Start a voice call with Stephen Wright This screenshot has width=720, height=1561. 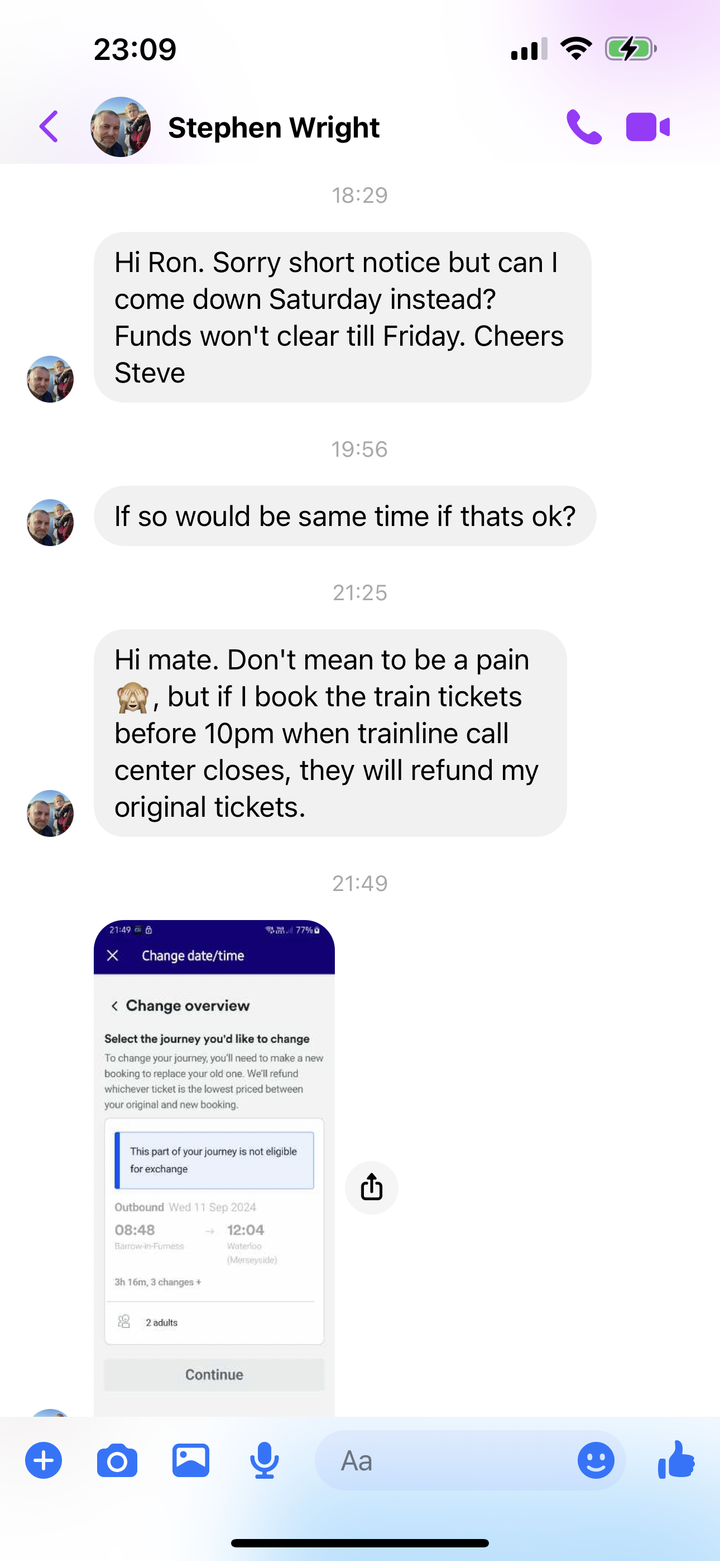point(584,127)
